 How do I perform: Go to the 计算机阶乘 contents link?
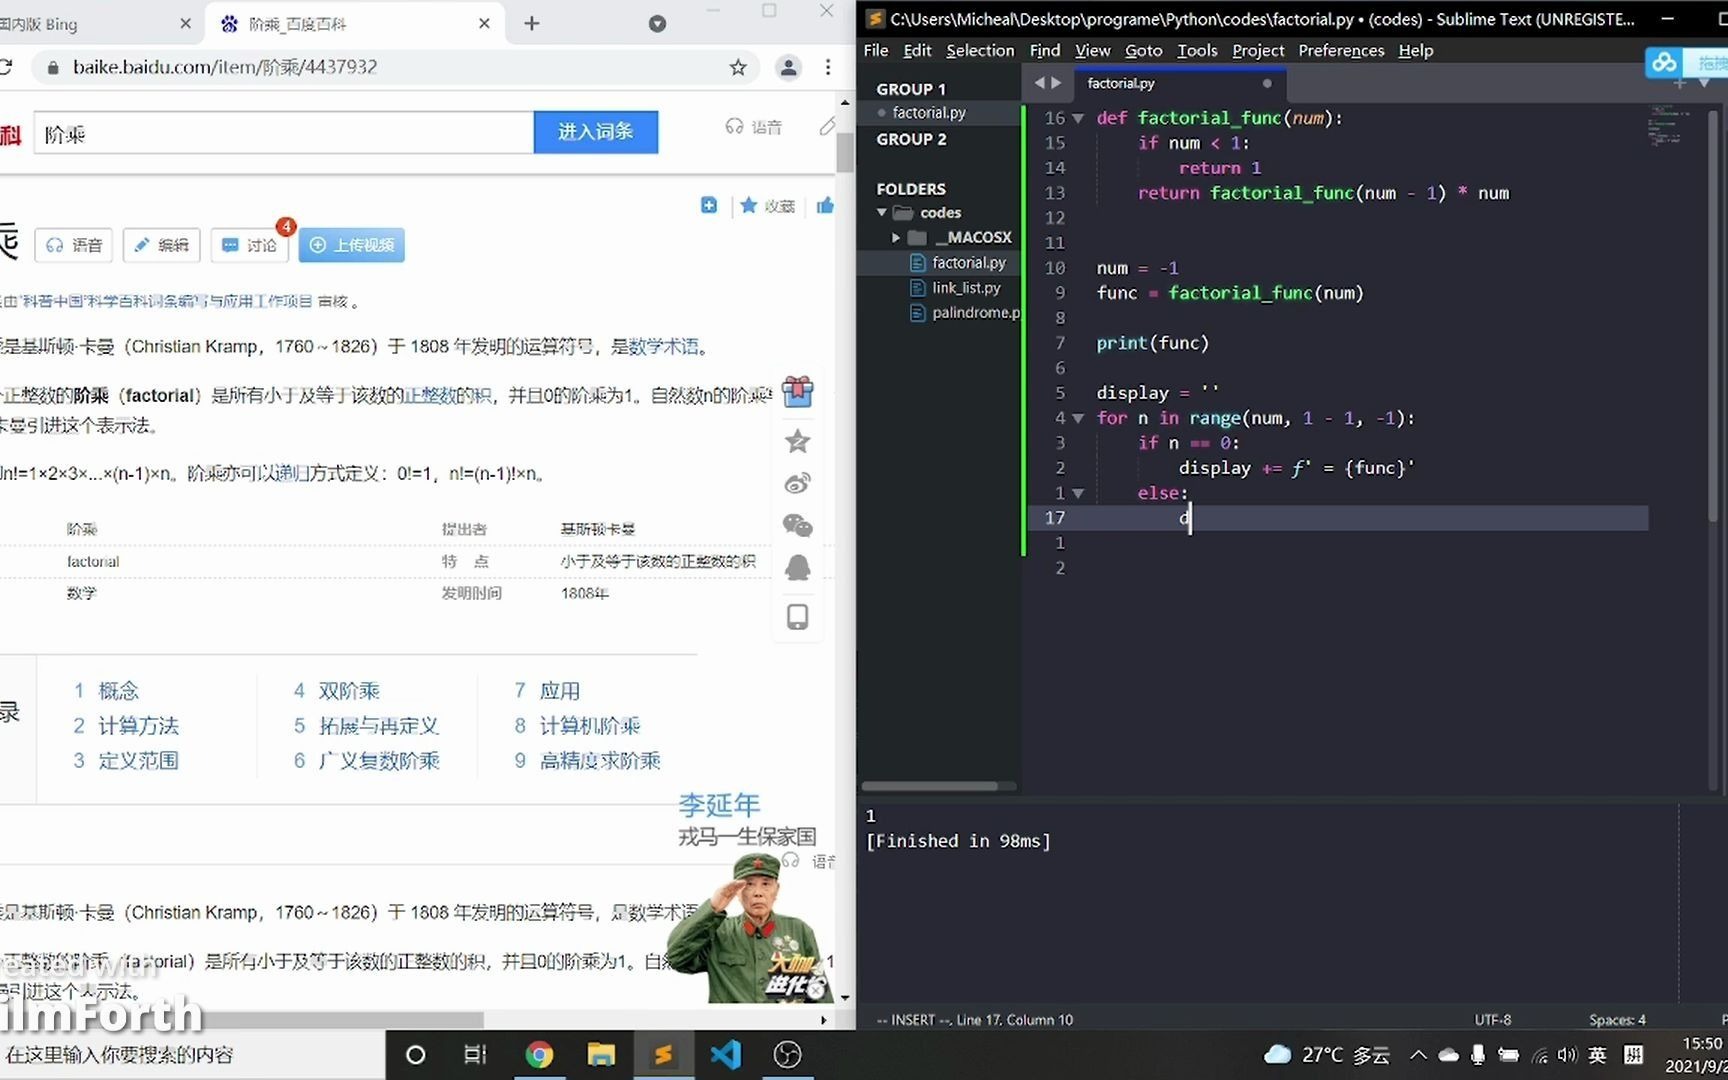tap(590, 726)
